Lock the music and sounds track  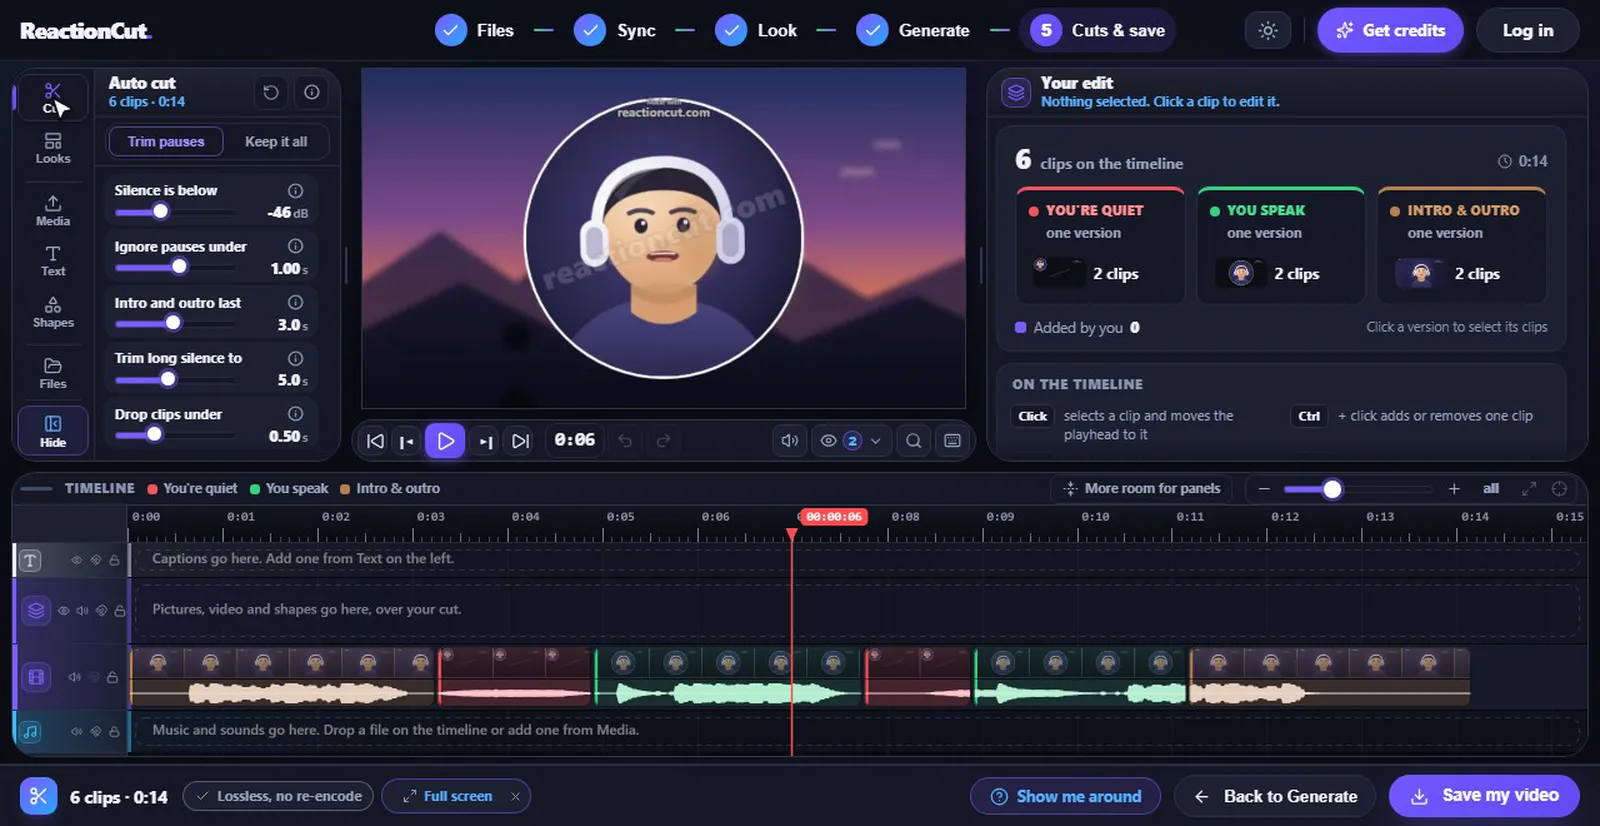114,731
